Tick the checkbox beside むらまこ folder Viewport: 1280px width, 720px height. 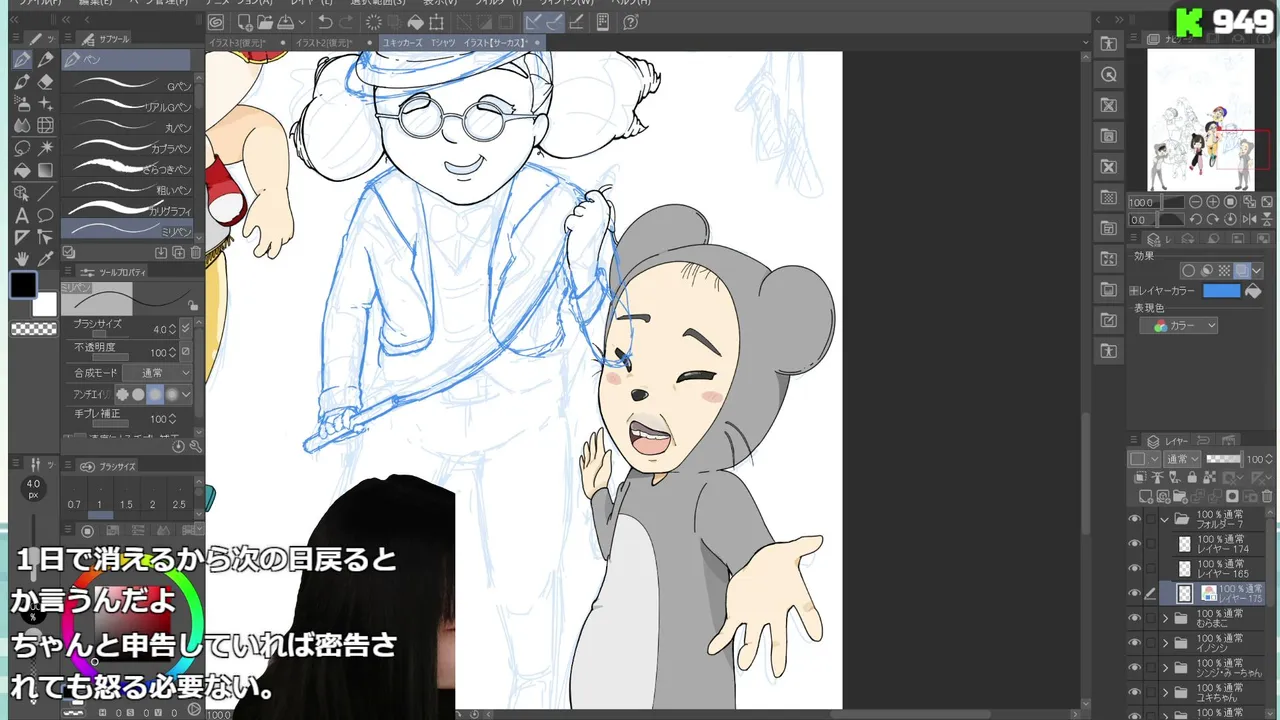pos(1151,618)
